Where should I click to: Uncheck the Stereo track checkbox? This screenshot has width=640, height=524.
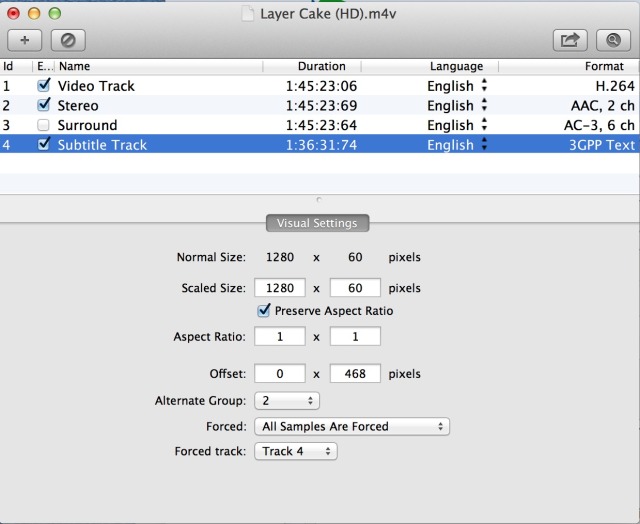pyautogui.click(x=43, y=105)
